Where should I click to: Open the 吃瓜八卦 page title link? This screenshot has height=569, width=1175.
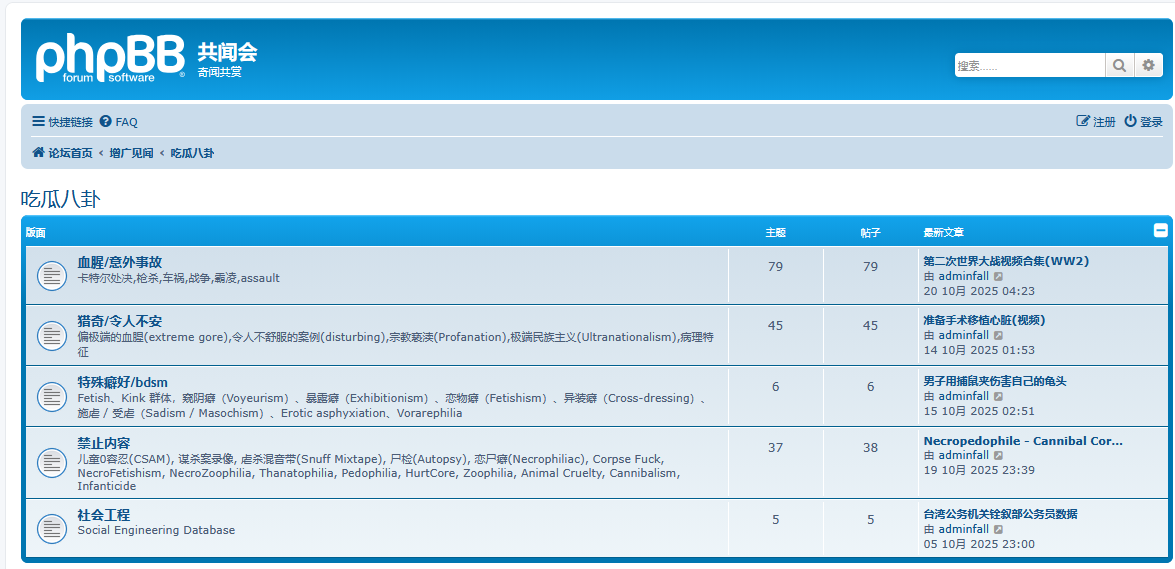60,198
